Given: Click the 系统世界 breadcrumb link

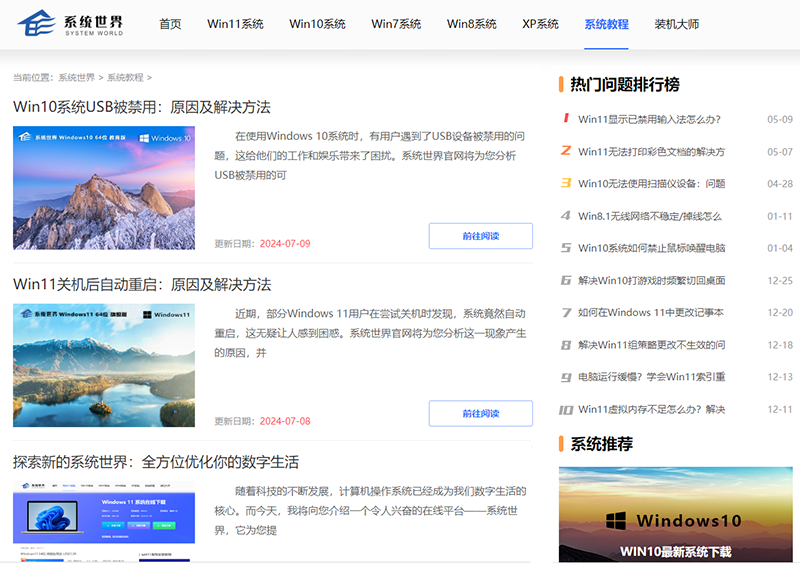Looking at the screenshot, I should pos(76,77).
